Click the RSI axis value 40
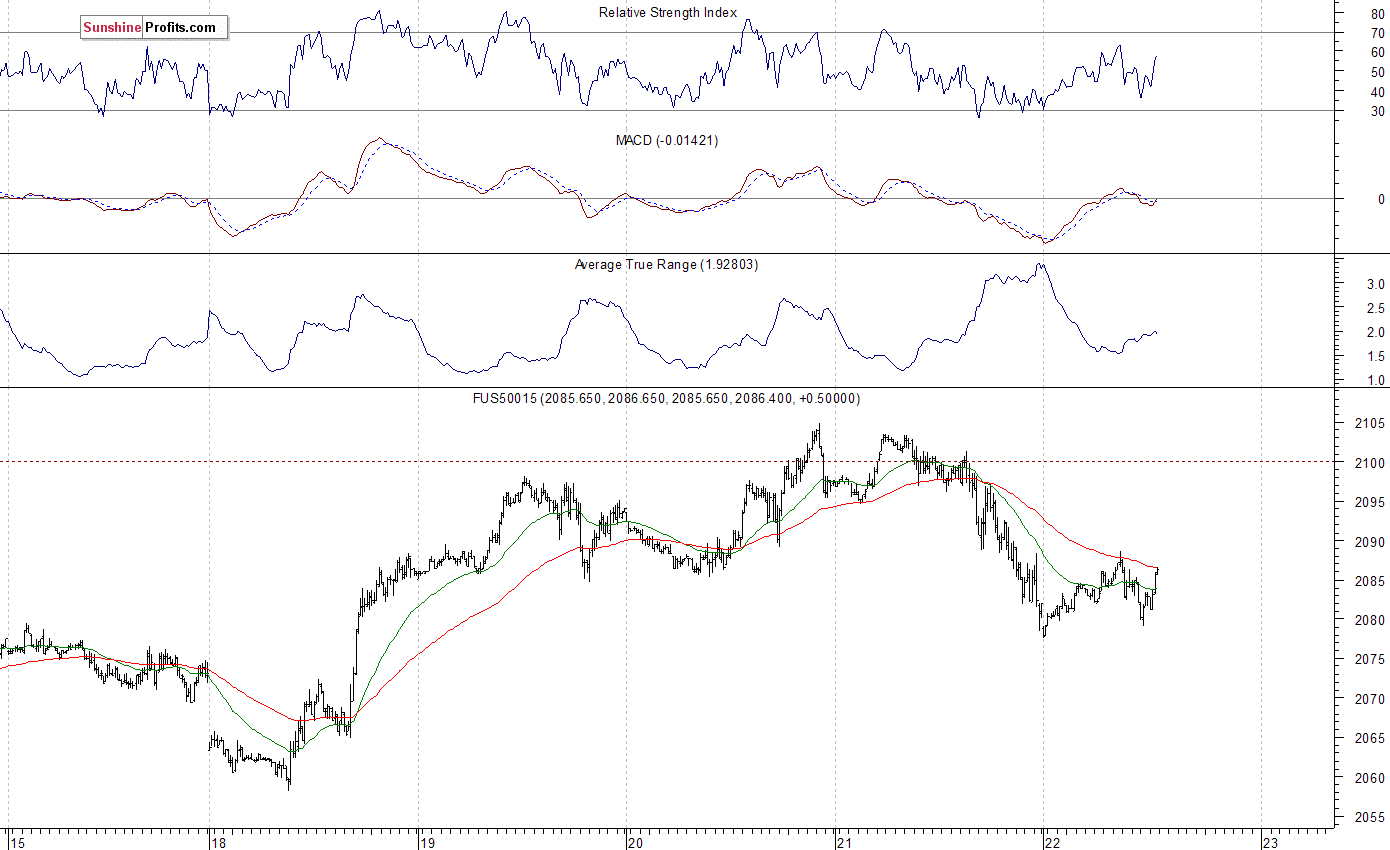 pos(1378,93)
